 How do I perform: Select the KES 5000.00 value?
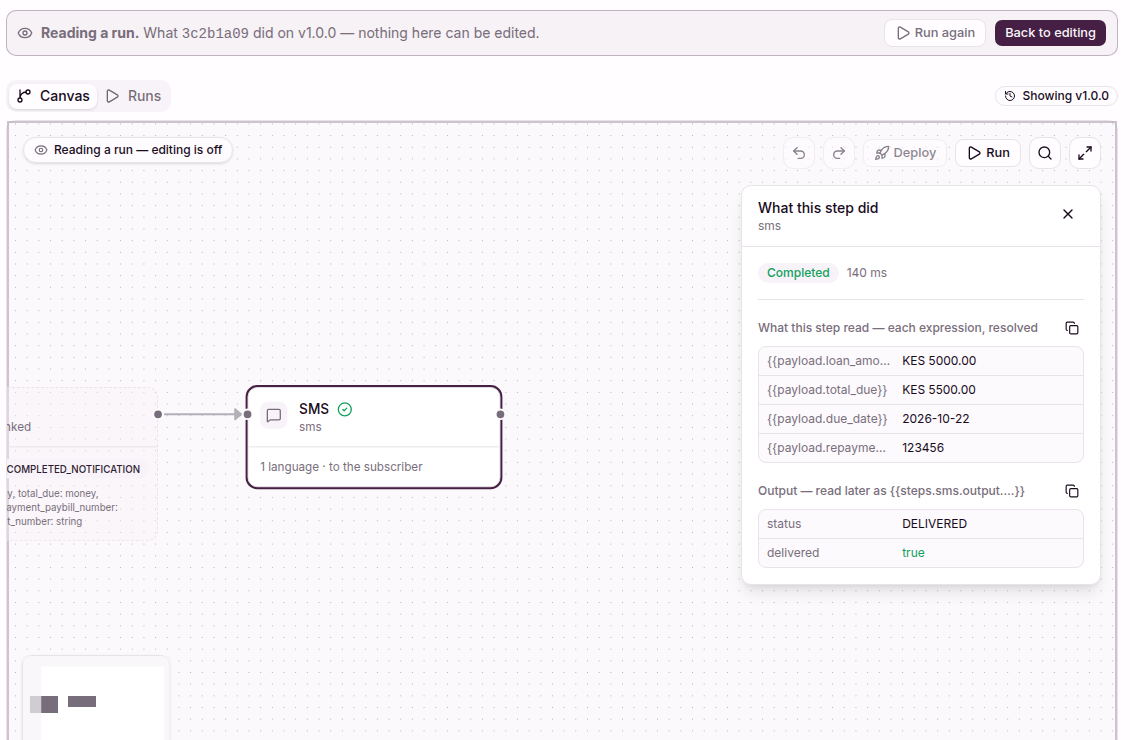point(939,361)
